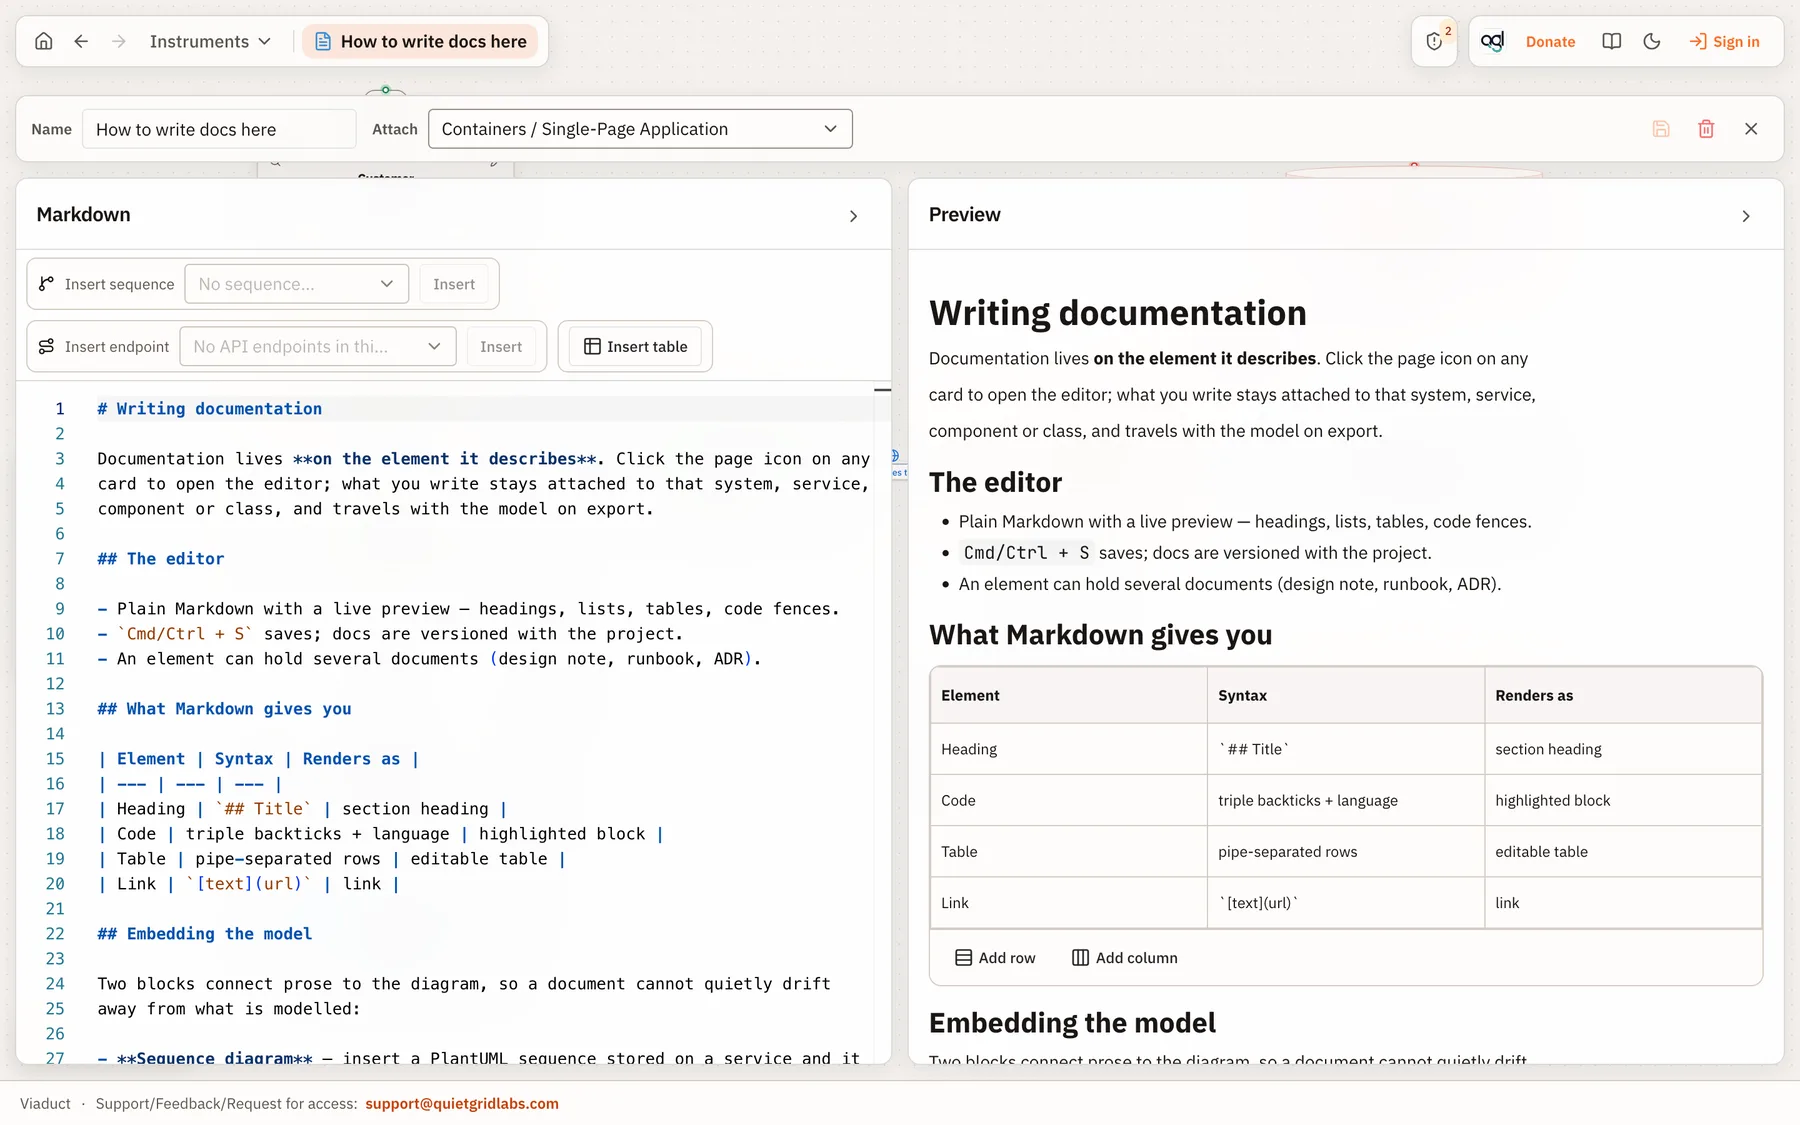Screen dimensions: 1800x1125
Task: Select the How to write docs here tab
Action: 421,41
